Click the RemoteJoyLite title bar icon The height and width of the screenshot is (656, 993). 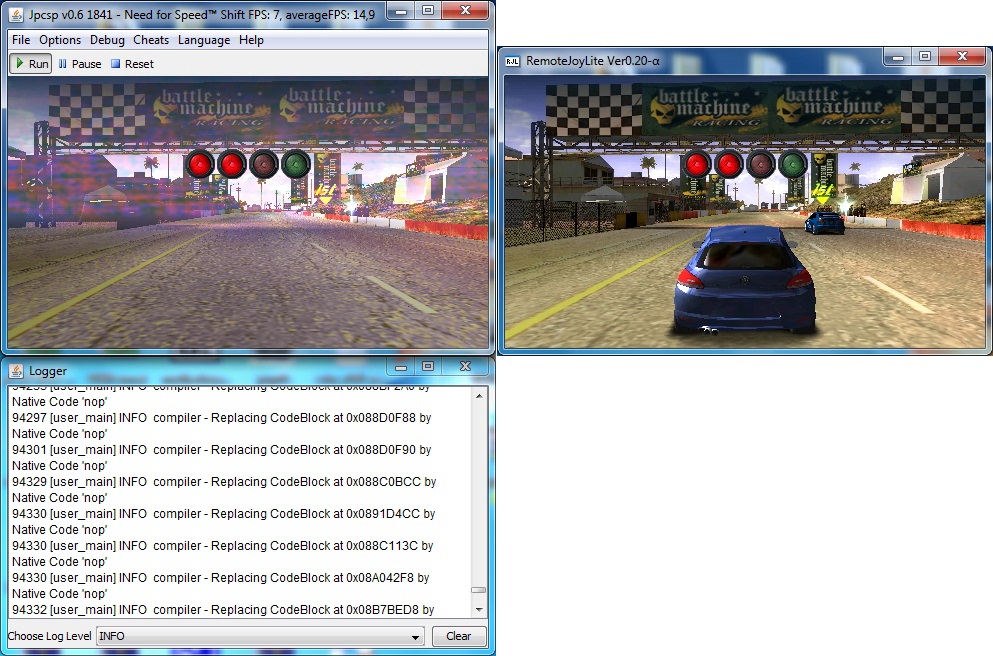pos(512,61)
